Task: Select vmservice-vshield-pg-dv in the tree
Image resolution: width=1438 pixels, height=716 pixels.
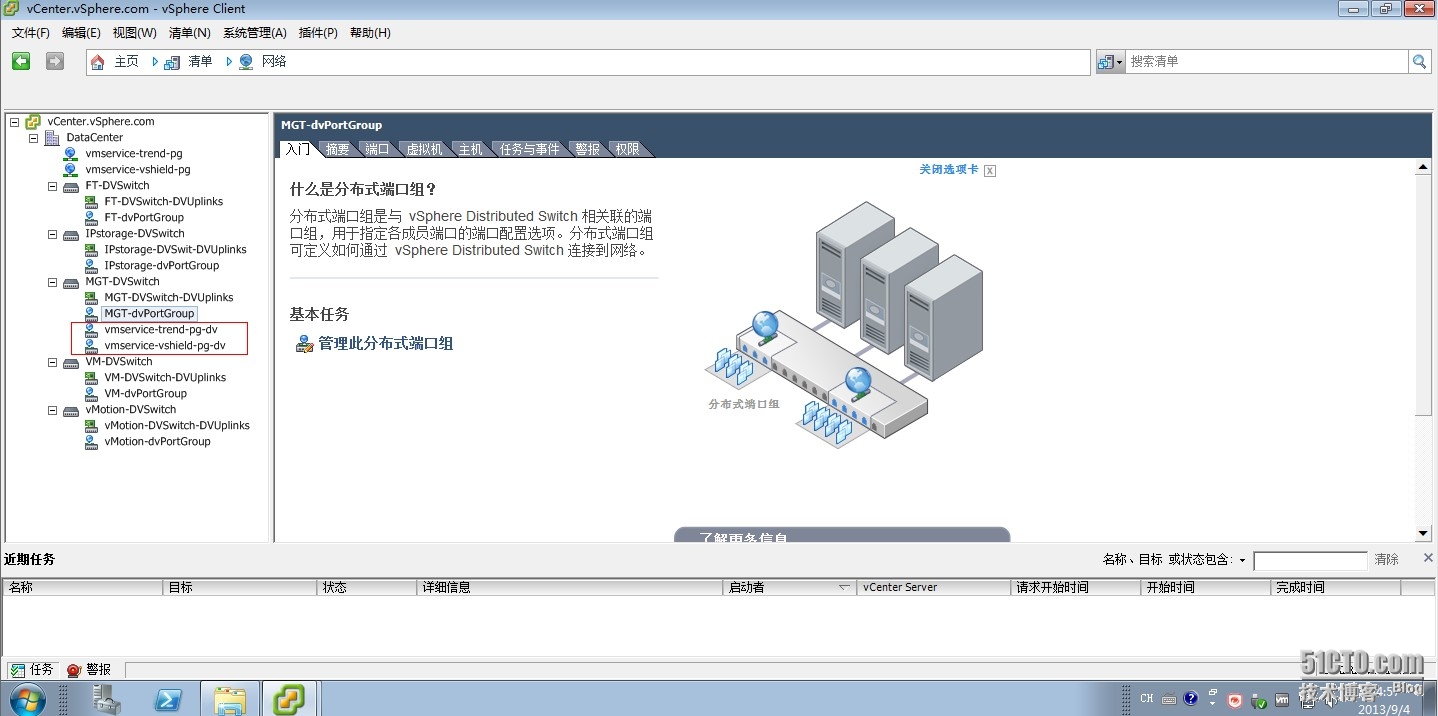Action: [x=165, y=346]
